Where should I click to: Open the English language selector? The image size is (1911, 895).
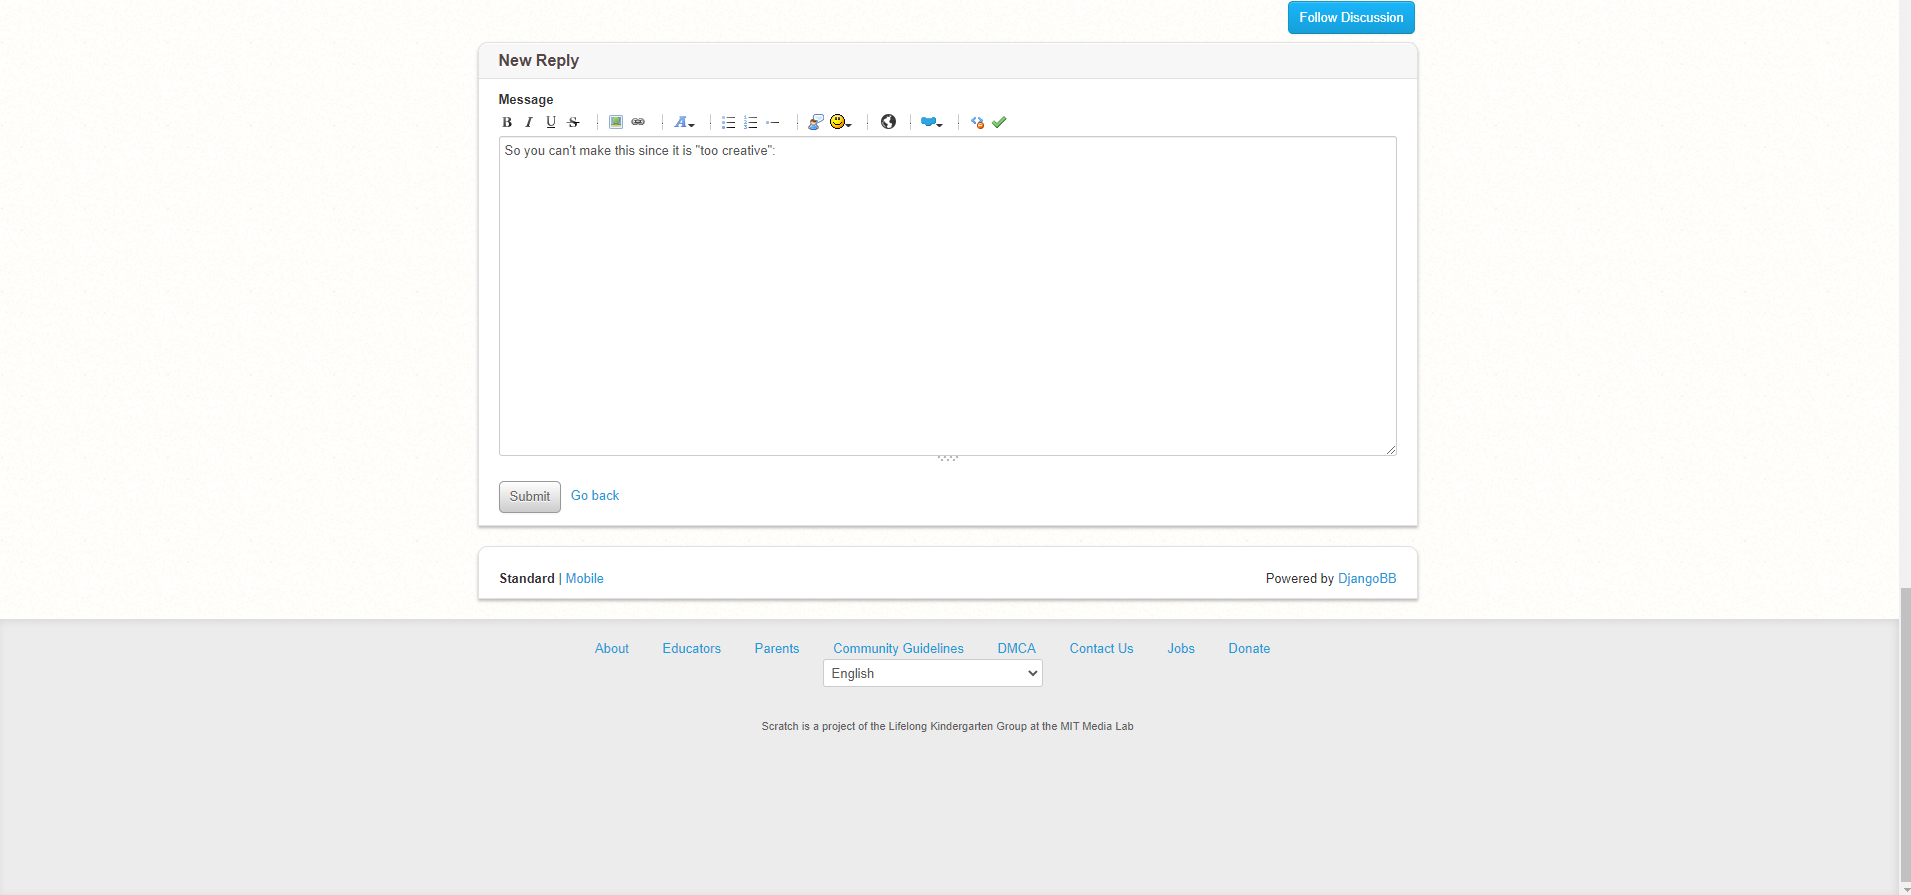(x=932, y=673)
